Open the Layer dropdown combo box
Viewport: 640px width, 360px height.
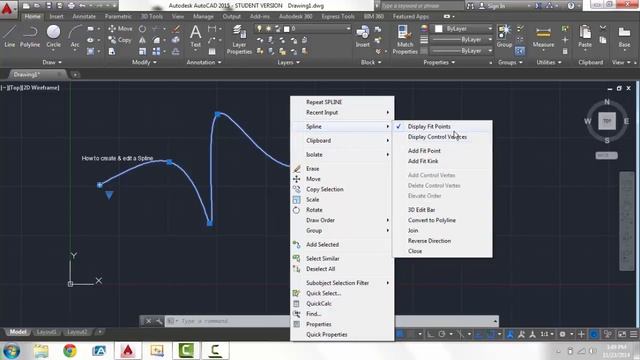(x=303, y=29)
